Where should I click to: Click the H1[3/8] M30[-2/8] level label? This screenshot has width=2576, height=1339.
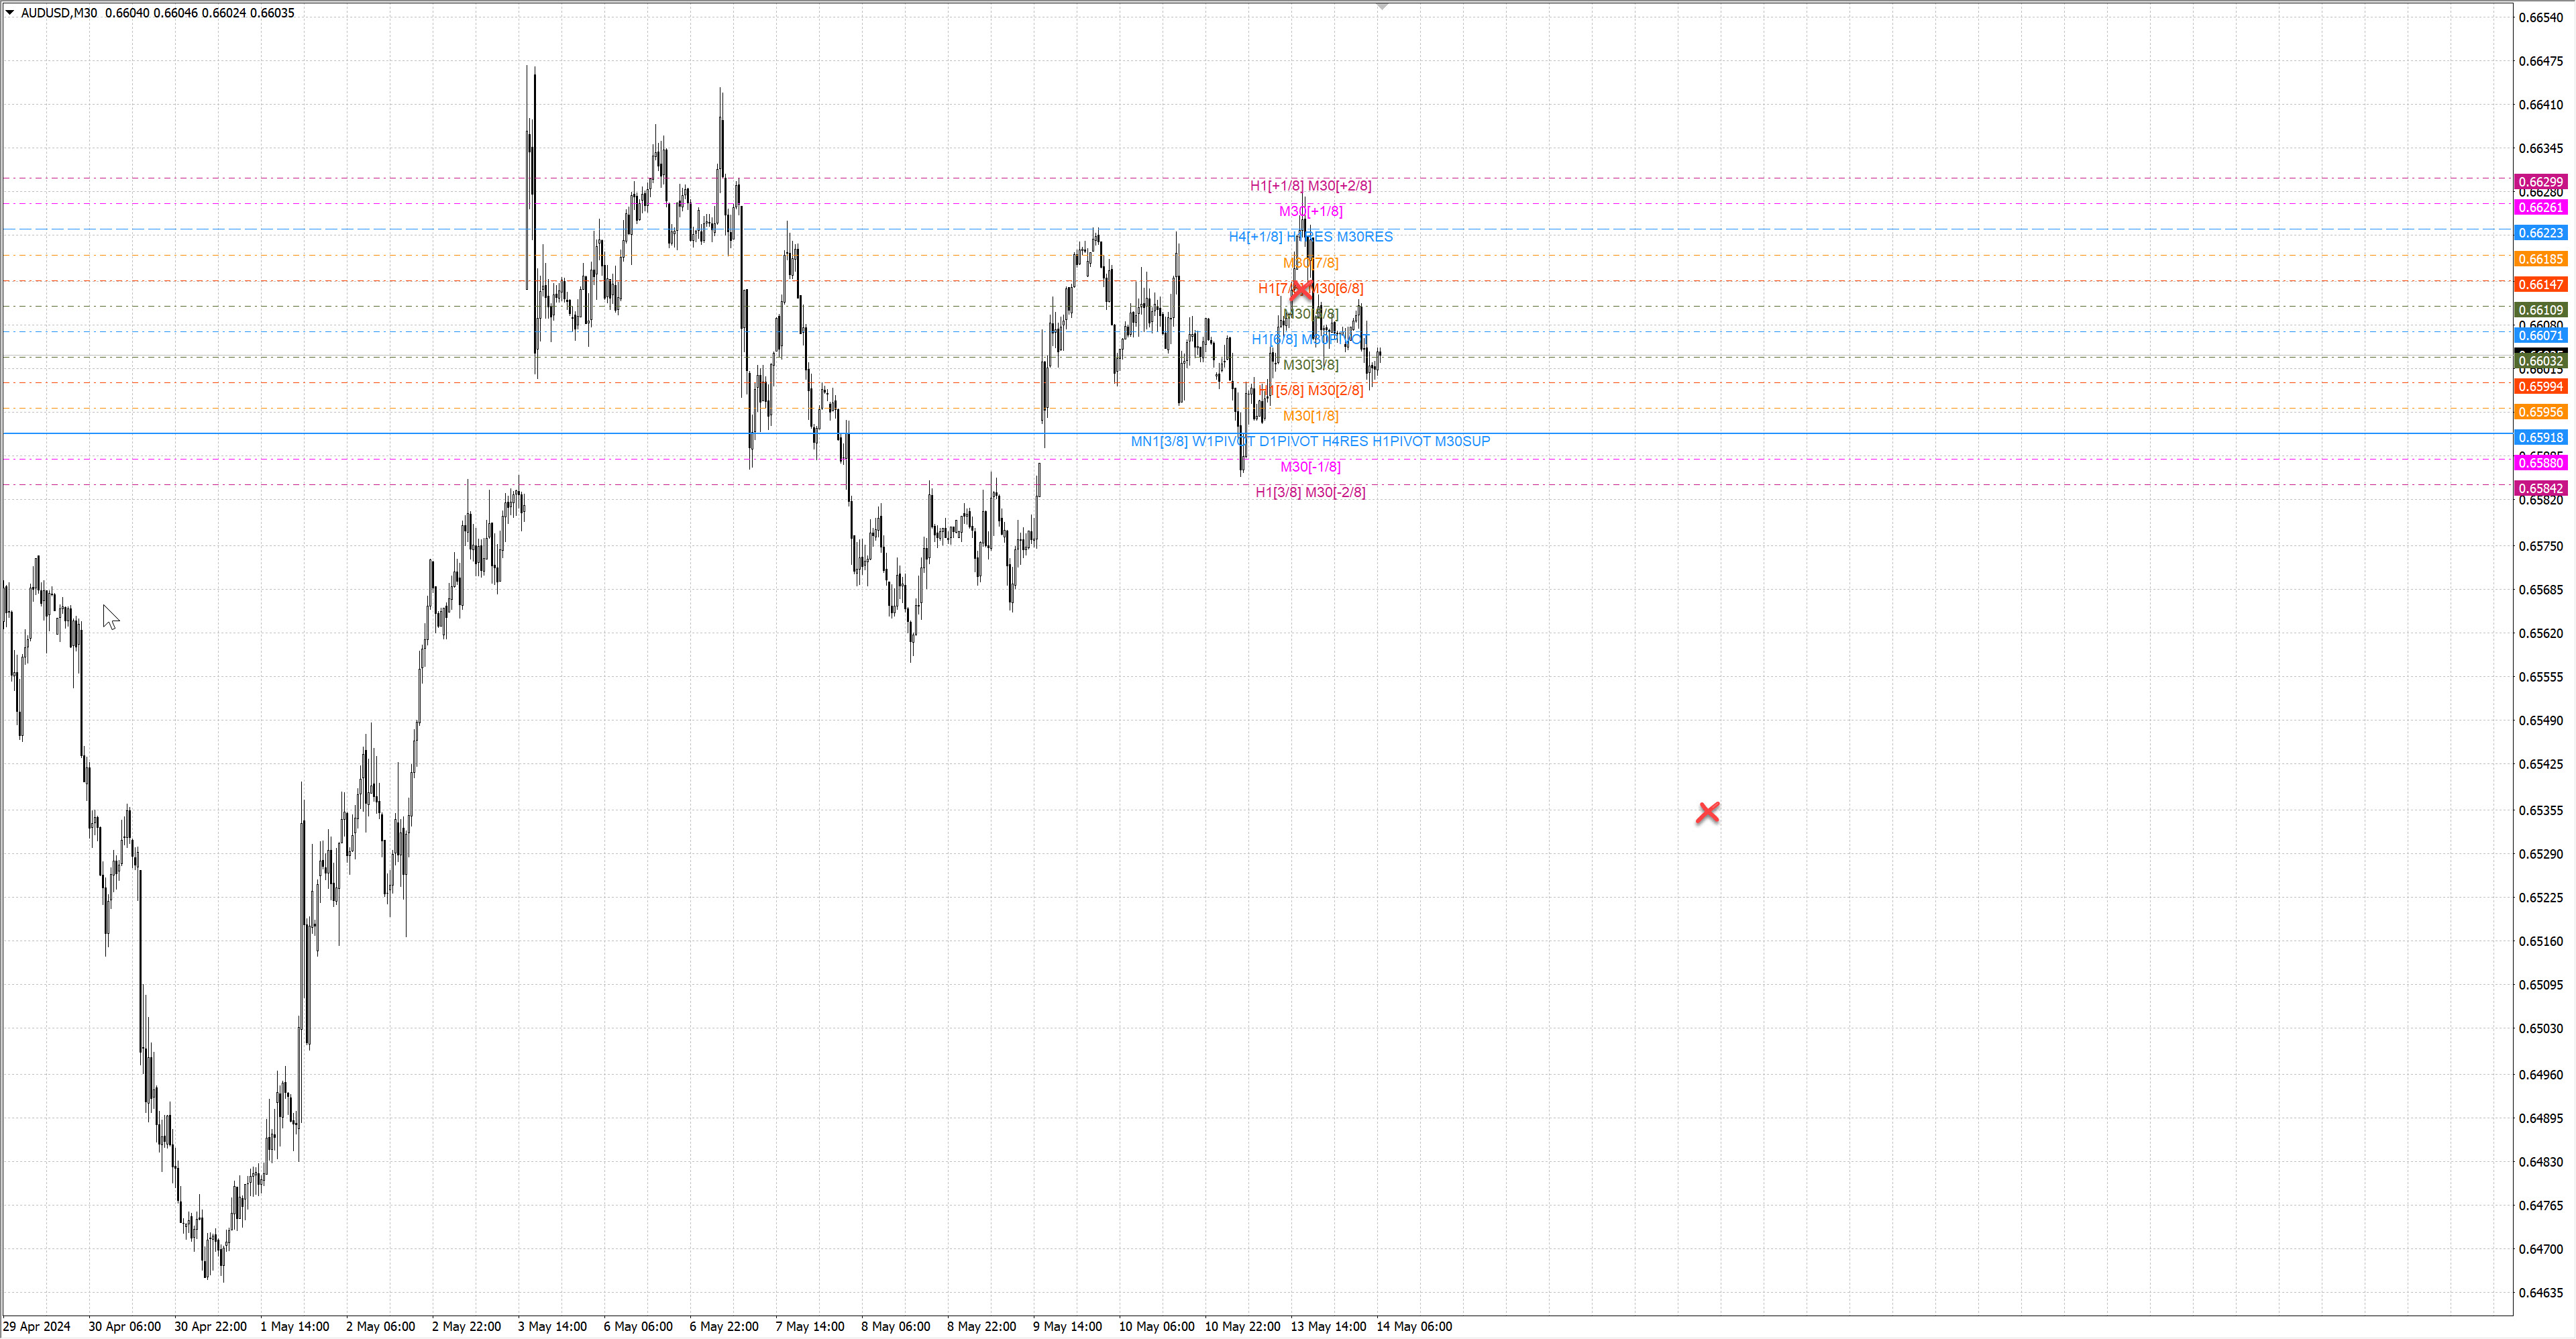pyautogui.click(x=1310, y=492)
